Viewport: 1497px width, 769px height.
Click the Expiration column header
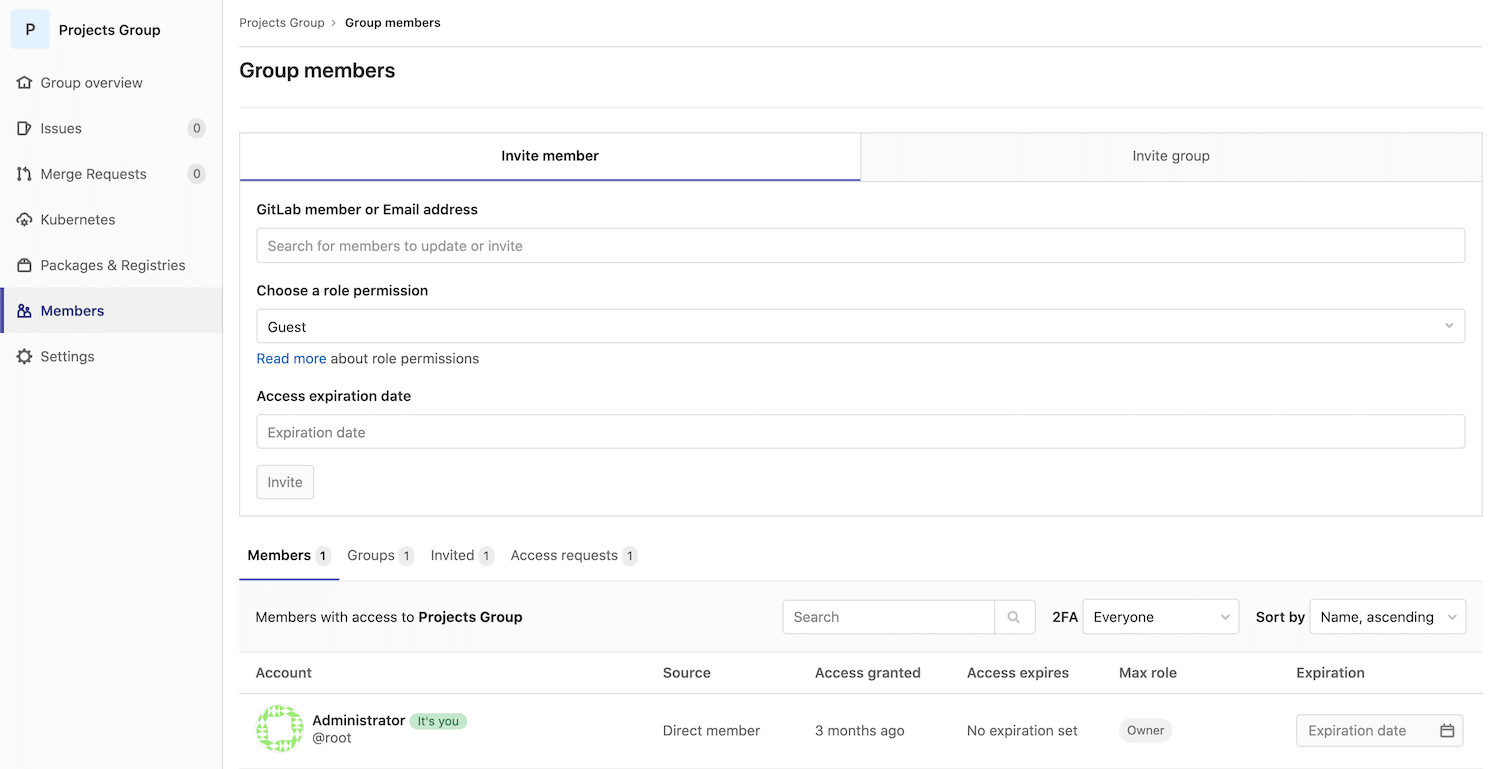tap(1330, 673)
